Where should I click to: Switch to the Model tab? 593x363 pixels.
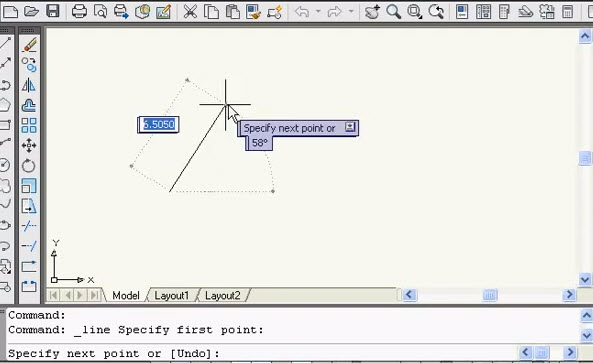(126, 295)
